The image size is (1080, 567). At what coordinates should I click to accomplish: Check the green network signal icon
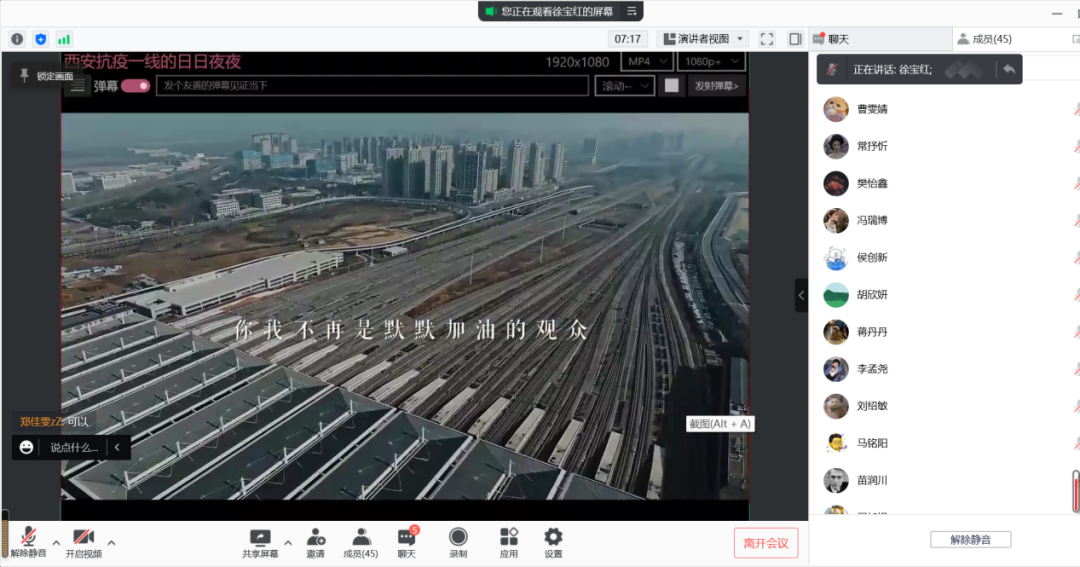(x=63, y=39)
